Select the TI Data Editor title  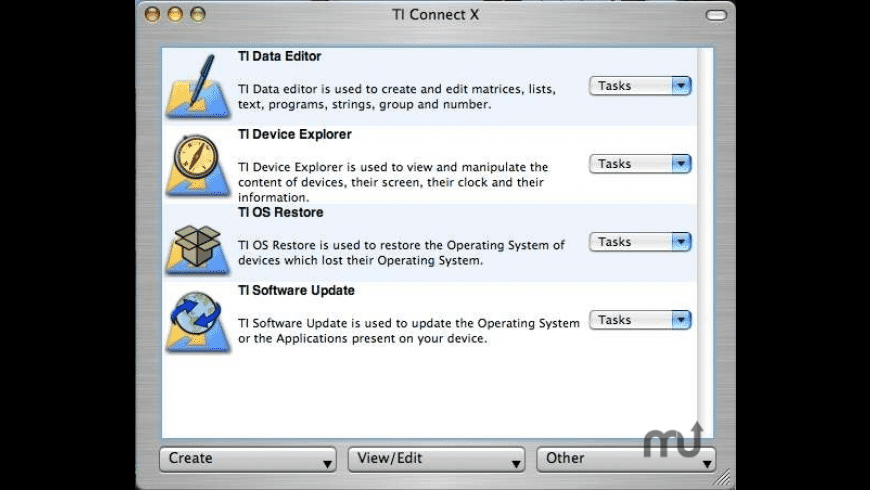point(280,57)
